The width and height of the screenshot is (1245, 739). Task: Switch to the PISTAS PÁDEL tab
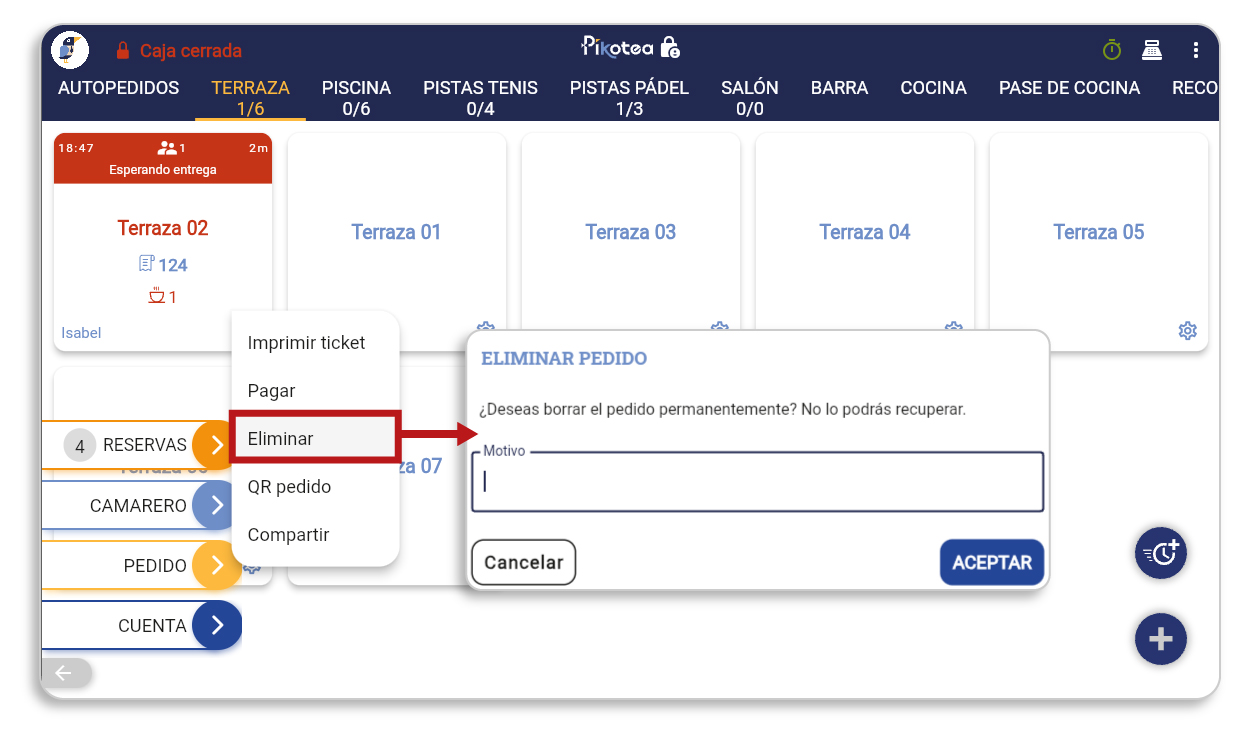pos(629,98)
